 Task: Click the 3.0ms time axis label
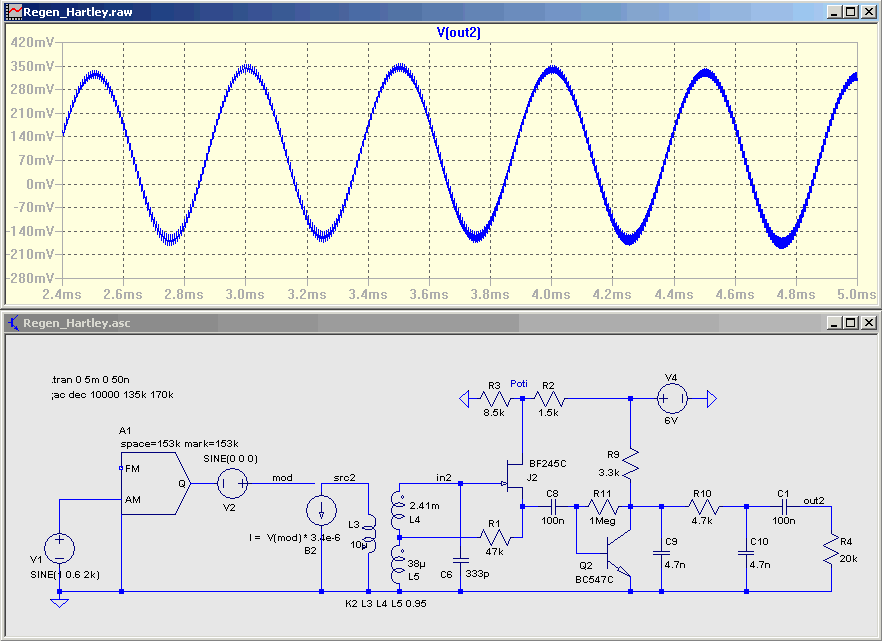point(245,294)
